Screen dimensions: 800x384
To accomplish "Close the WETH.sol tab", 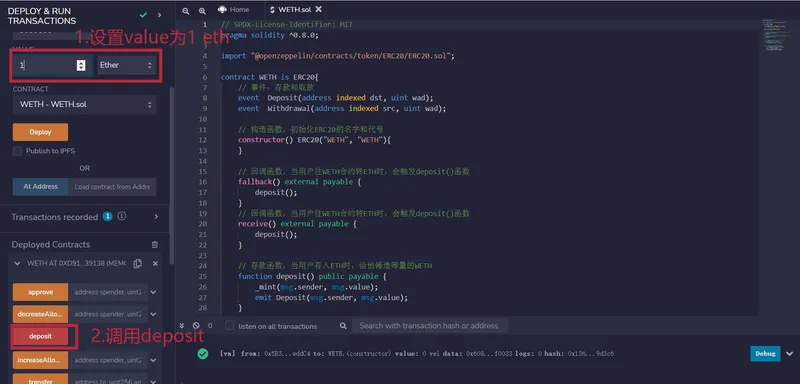I will 319,9.
